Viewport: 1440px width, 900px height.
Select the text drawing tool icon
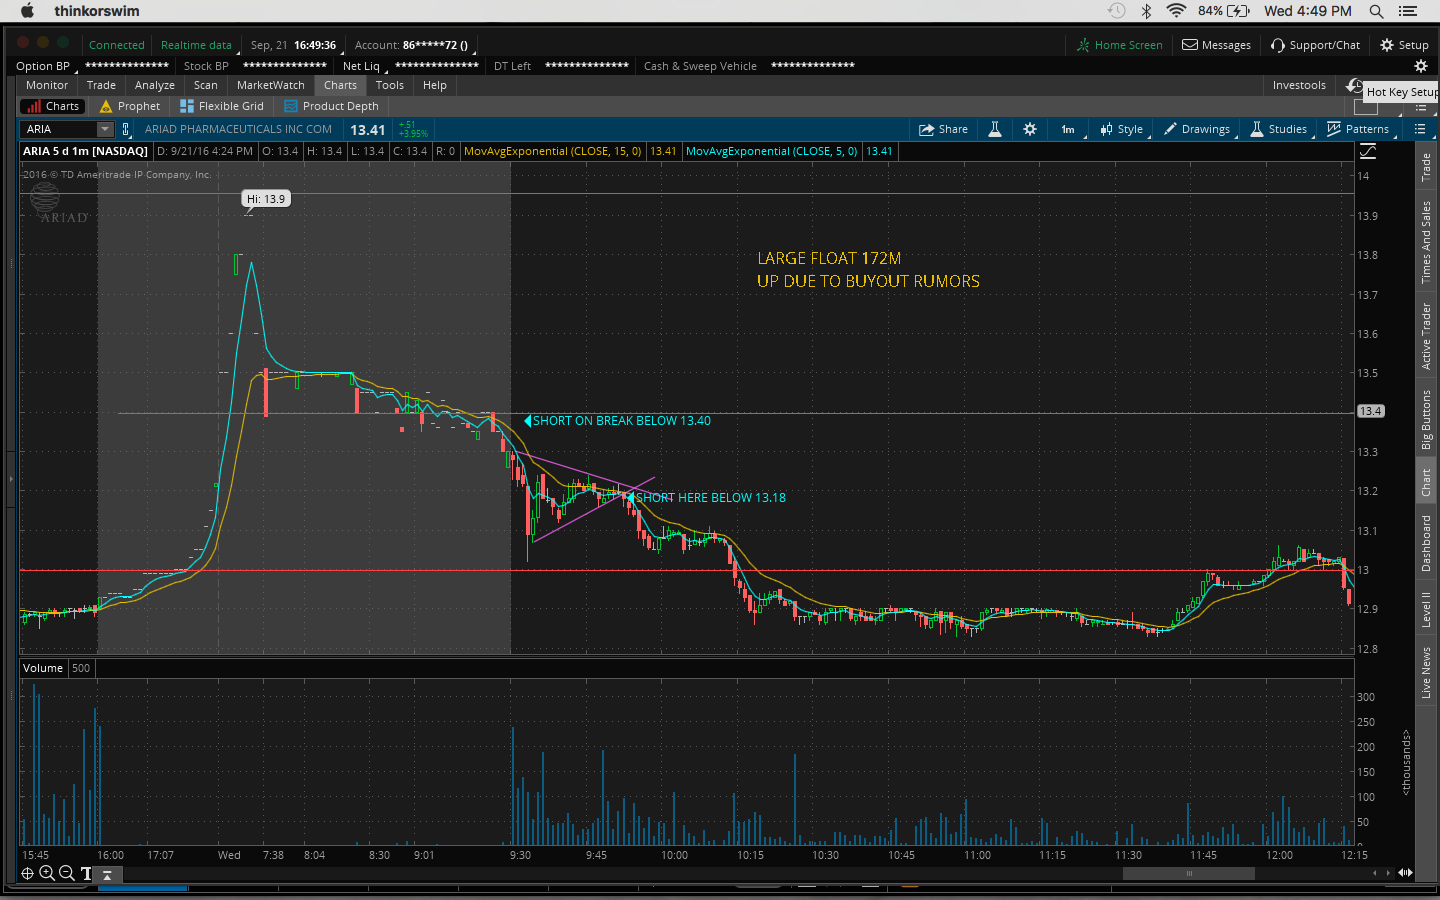86,873
